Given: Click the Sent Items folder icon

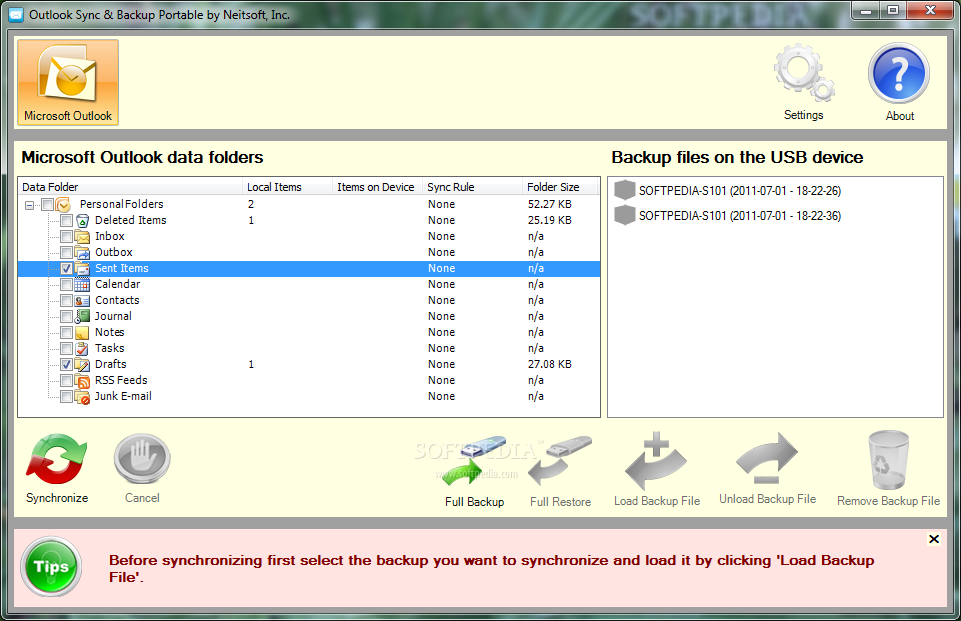Looking at the screenshot, I should coord(82,269).
